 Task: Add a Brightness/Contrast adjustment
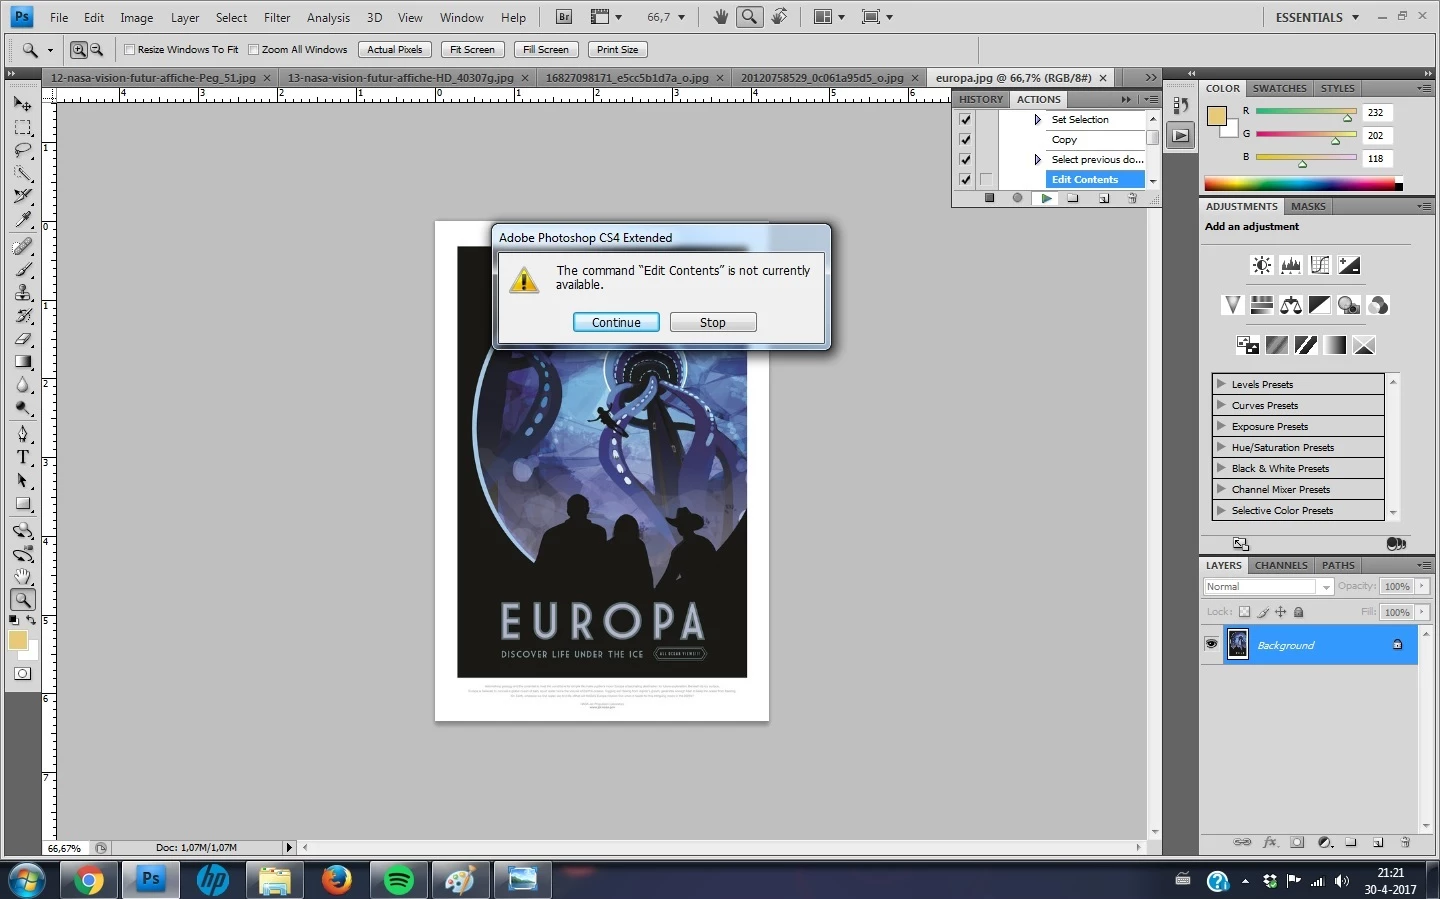pyautogui.click(x=1262, y=265)
